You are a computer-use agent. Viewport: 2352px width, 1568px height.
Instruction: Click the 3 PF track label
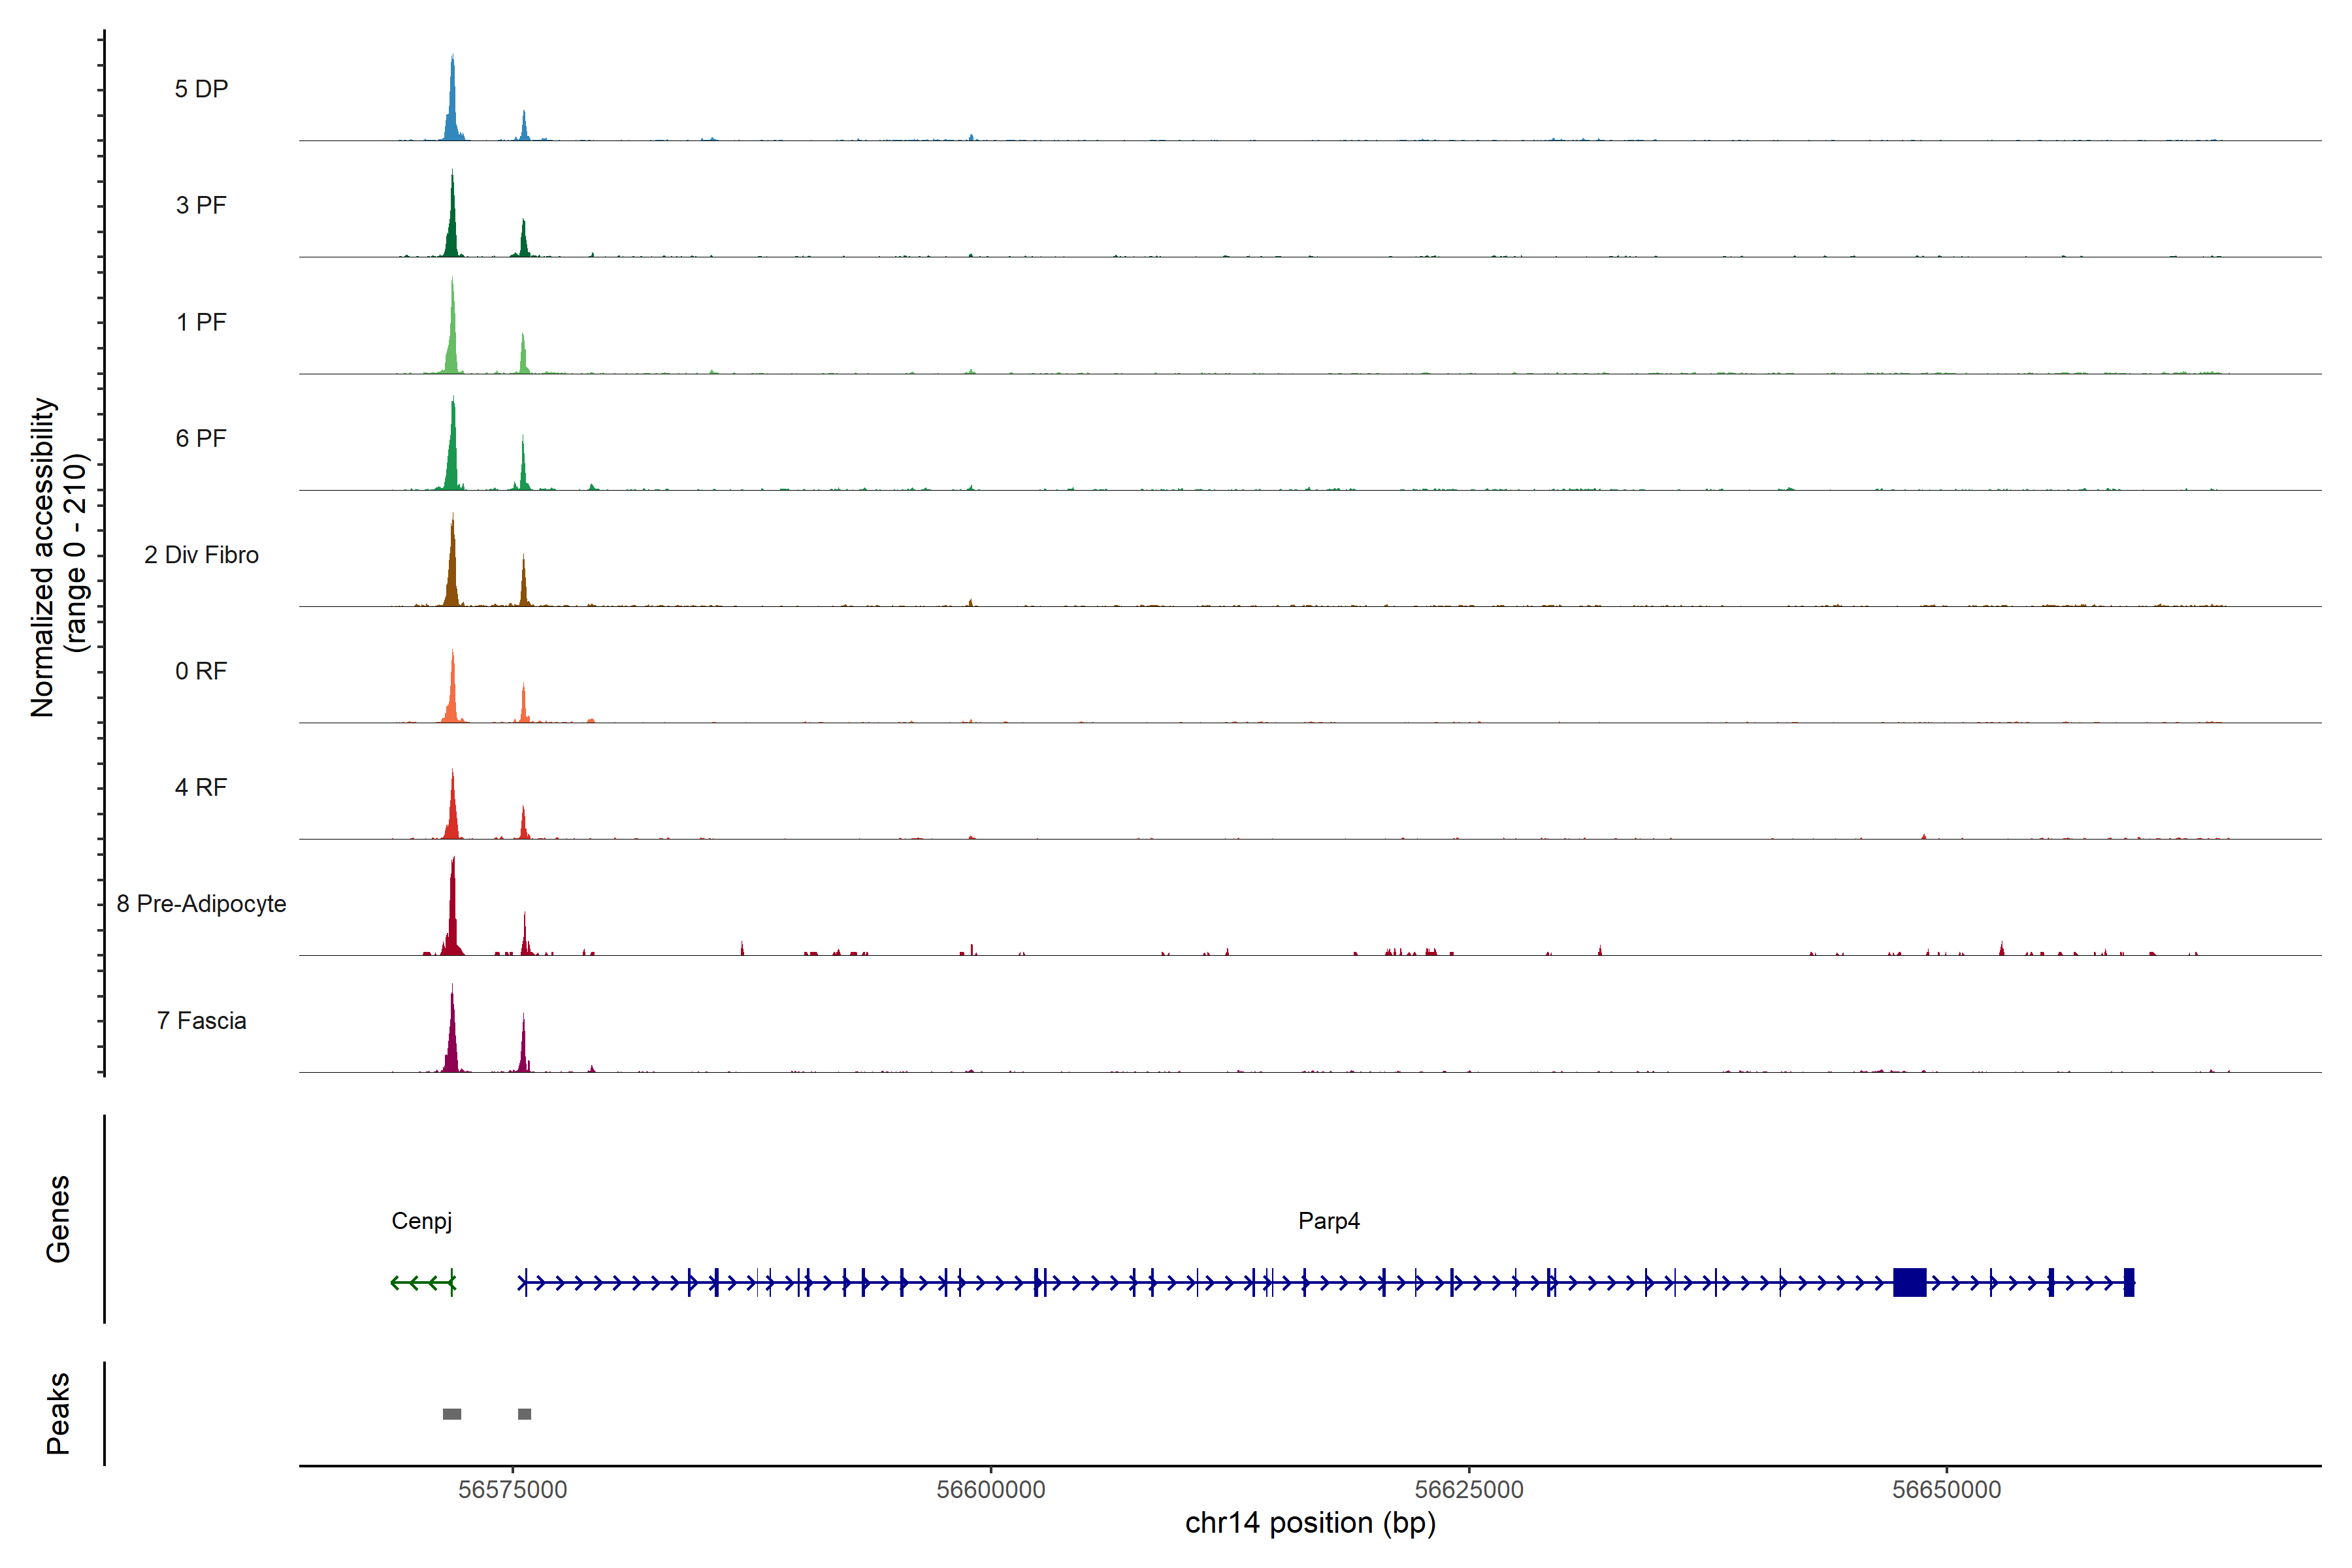[x=201, y=205]
